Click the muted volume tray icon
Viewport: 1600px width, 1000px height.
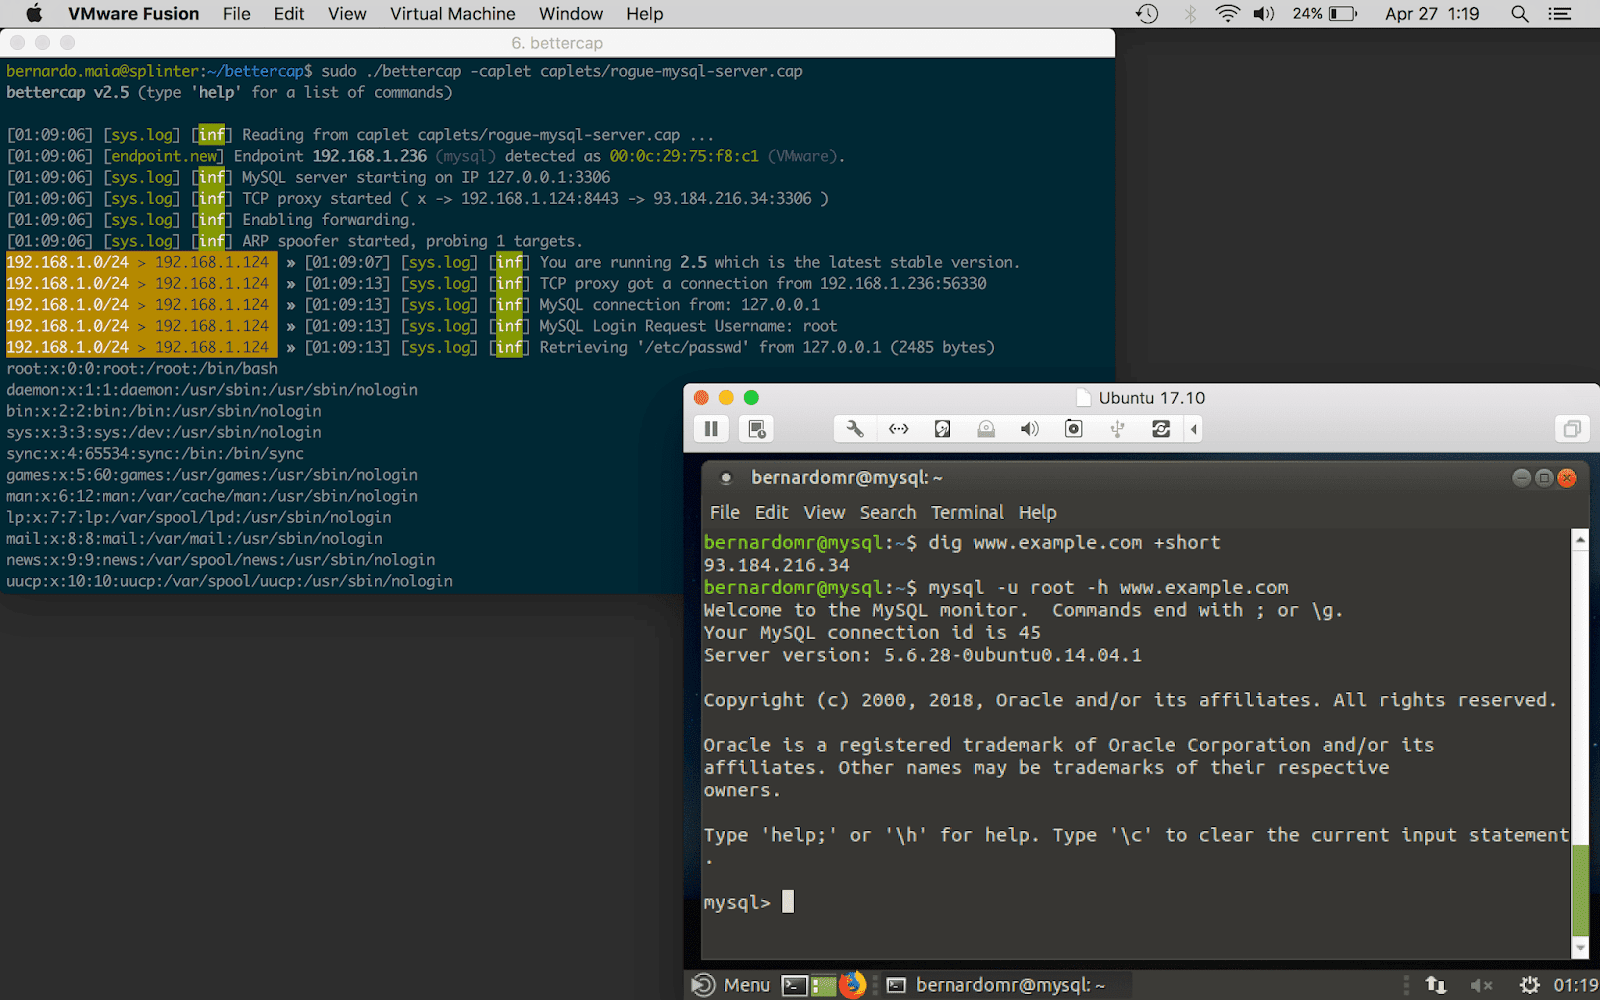[1481, 985]
